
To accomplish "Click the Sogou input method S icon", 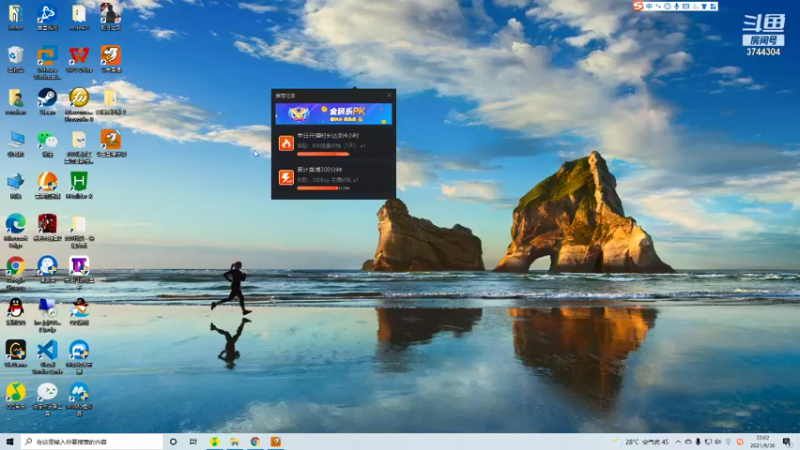I will pos(638,6).
